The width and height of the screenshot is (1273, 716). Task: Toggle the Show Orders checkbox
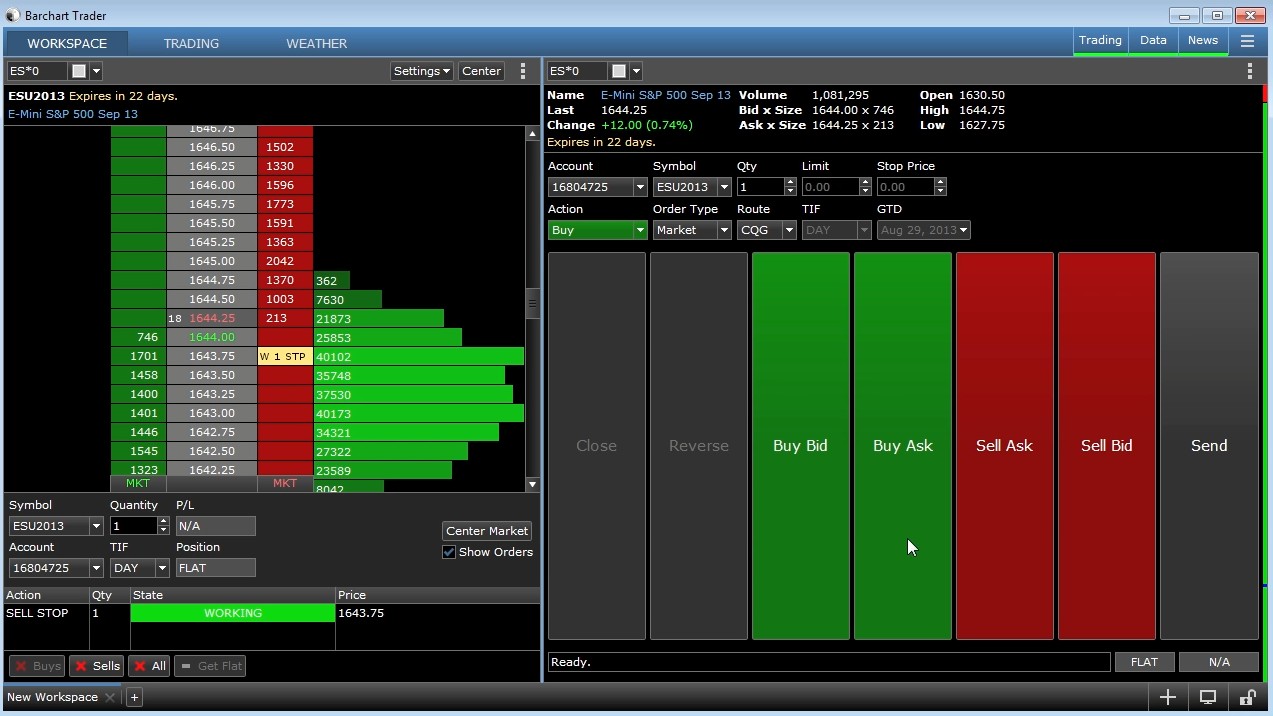pos(449,552)
